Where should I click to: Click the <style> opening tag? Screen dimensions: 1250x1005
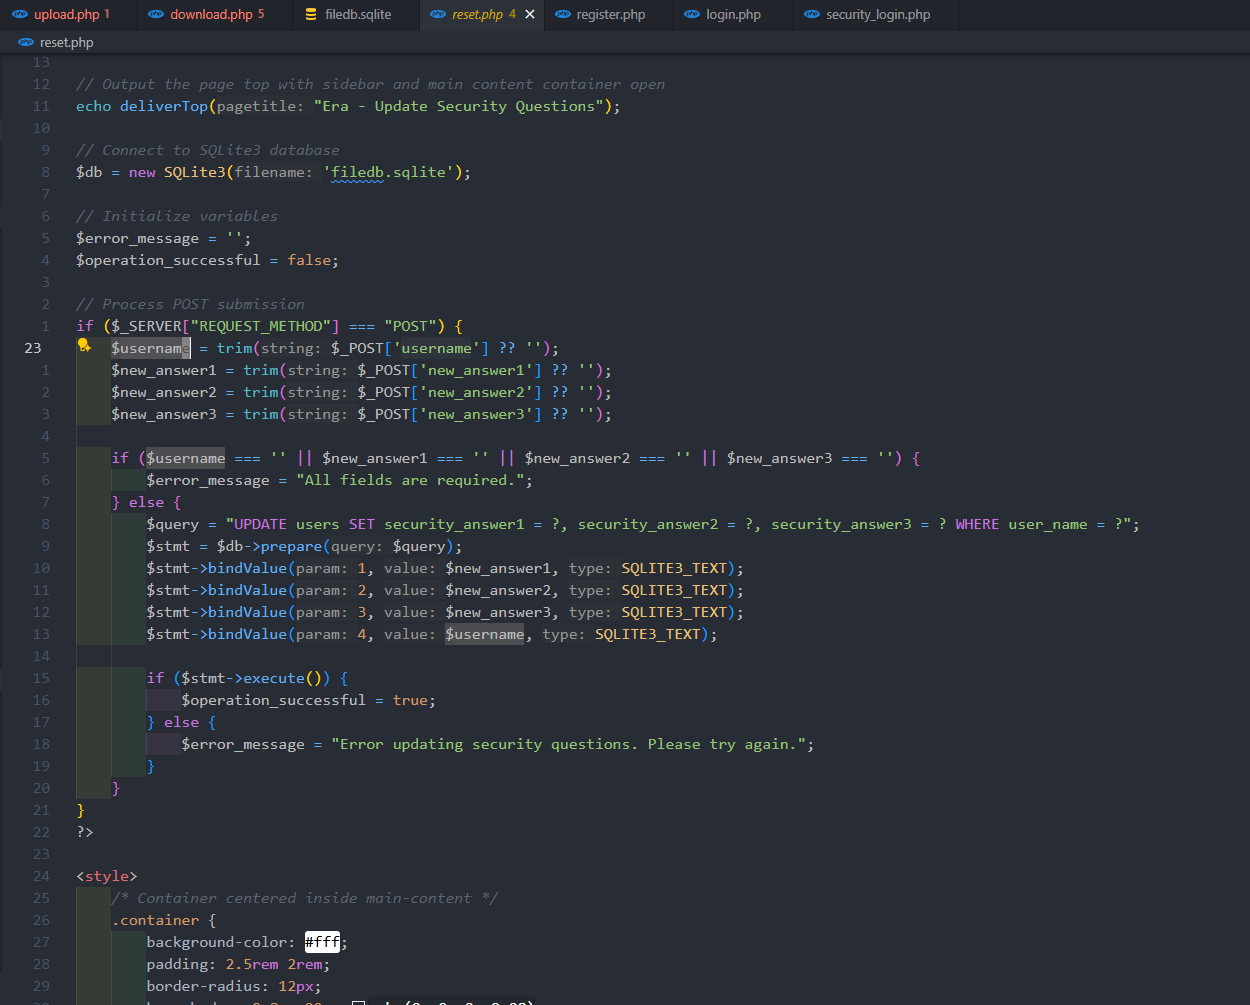tap(106, 876)
